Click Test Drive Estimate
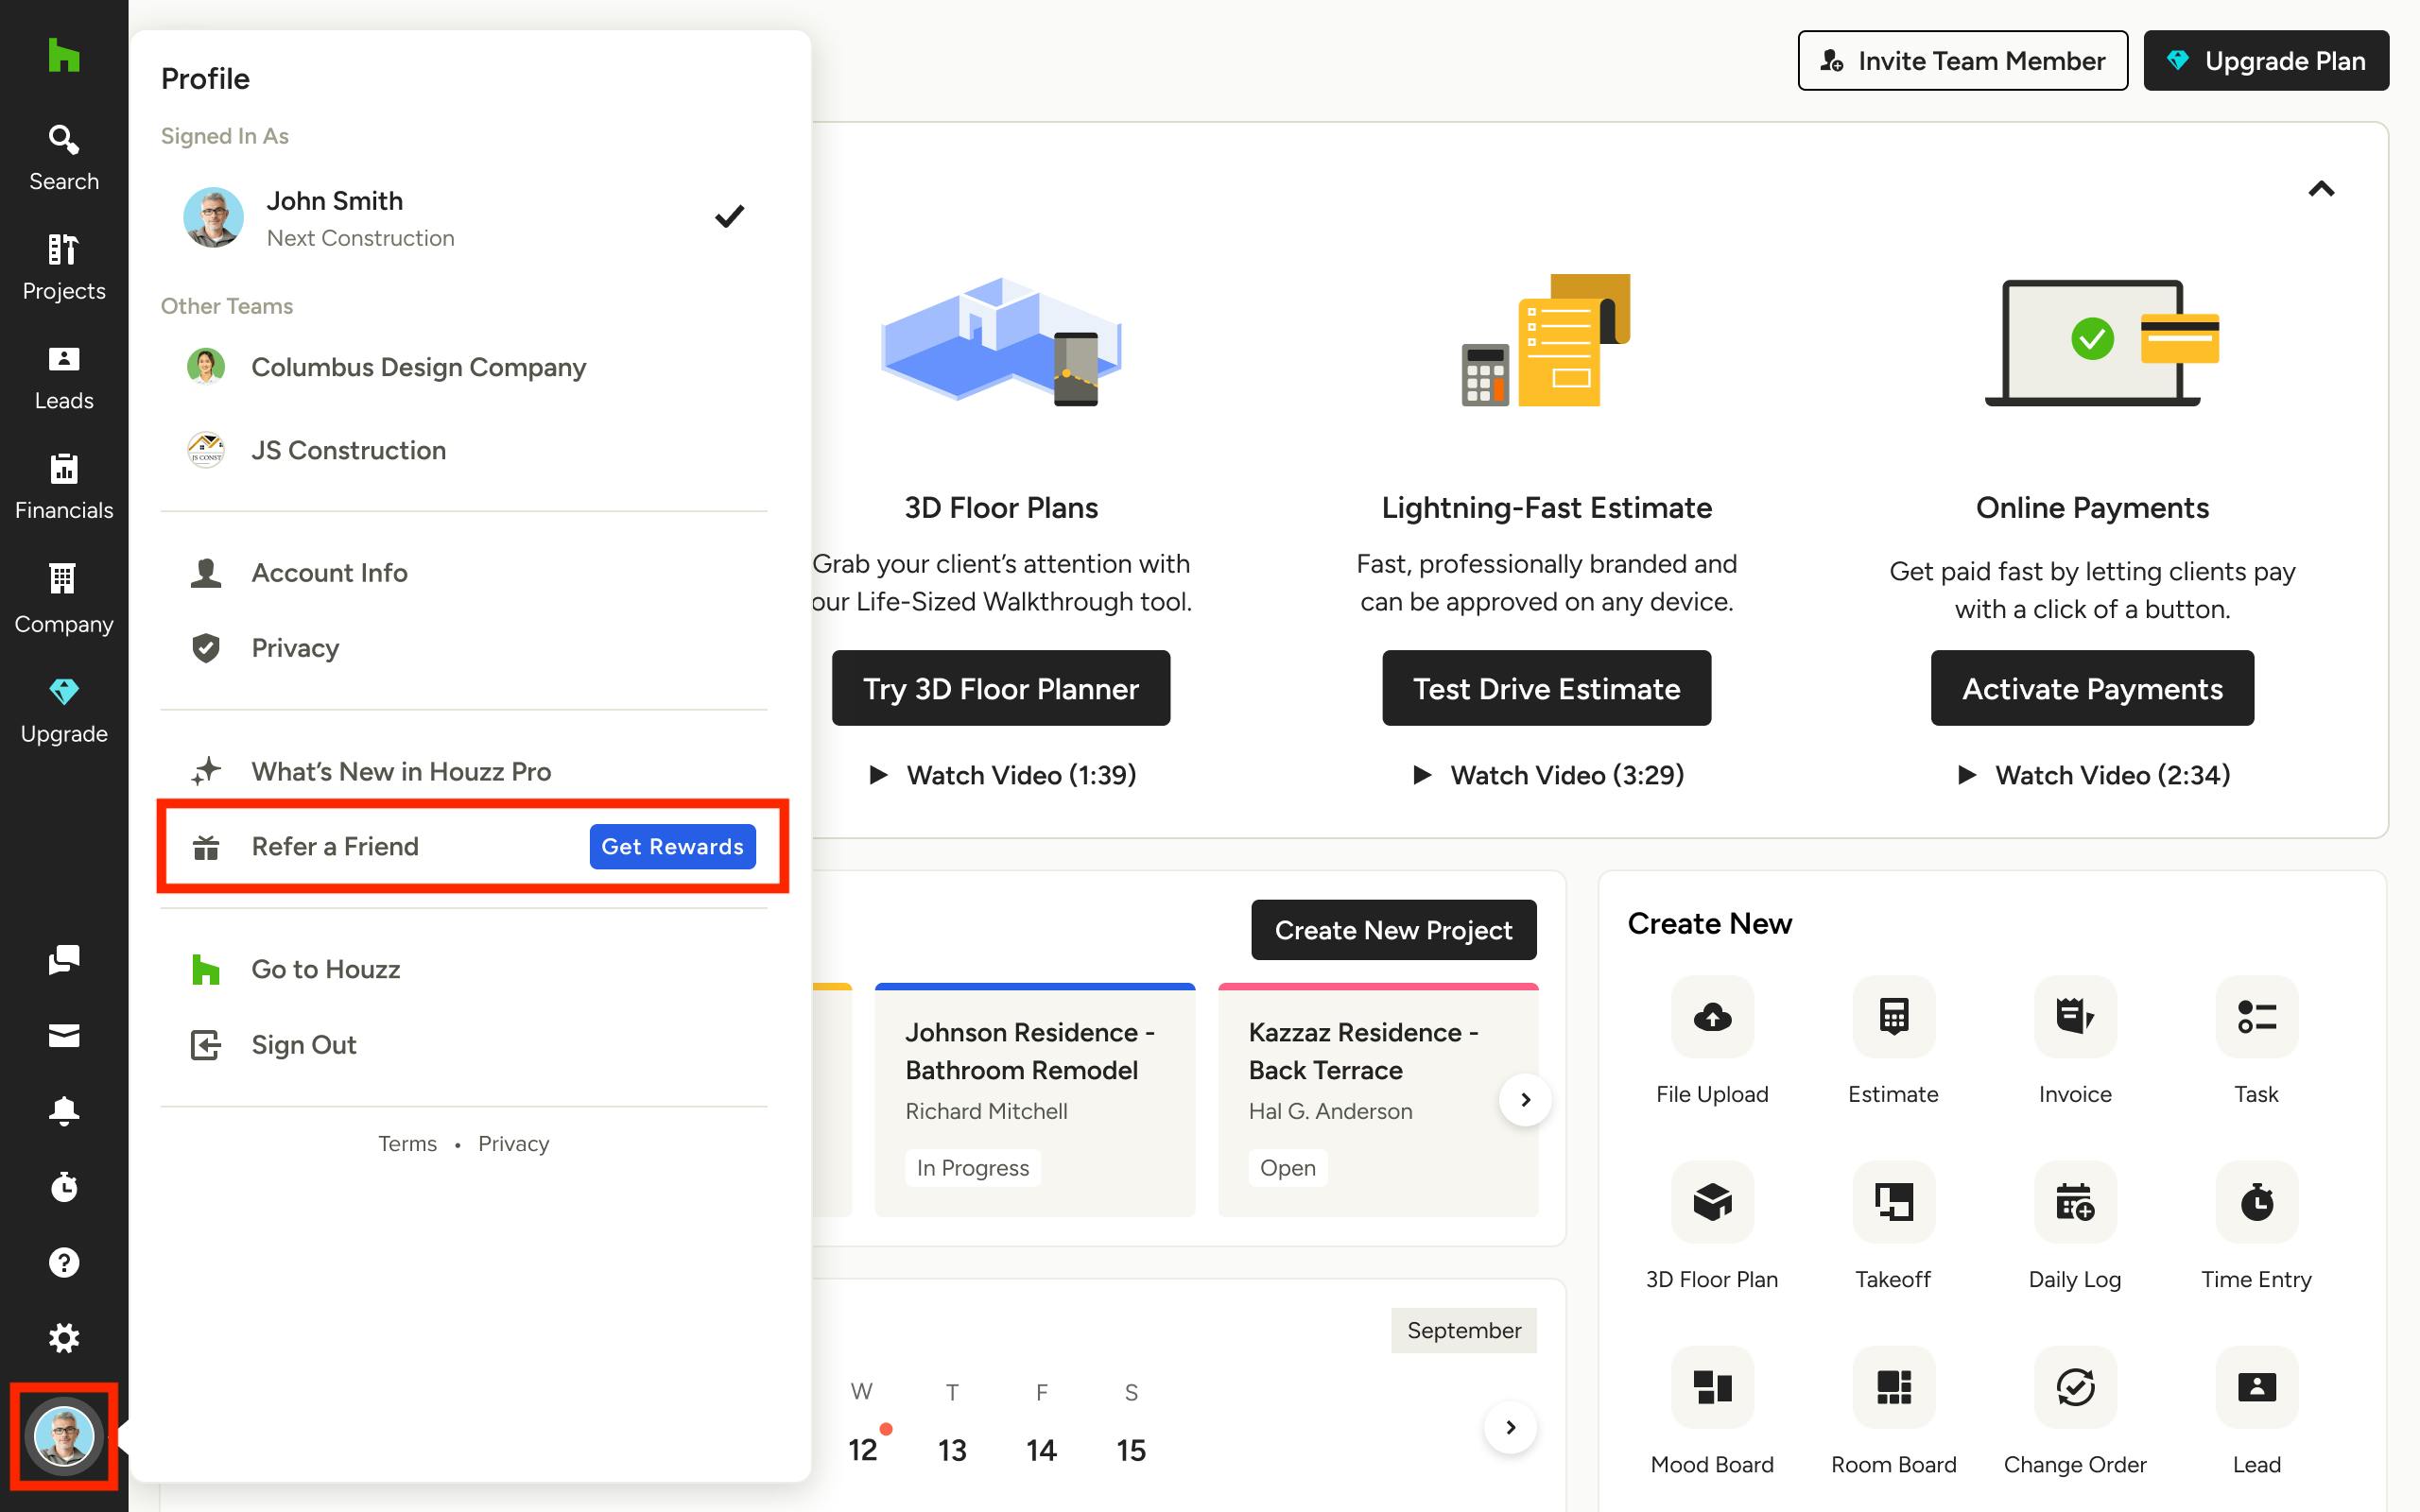Screen dimensions: 2420x1512 tap(1546, 688)
